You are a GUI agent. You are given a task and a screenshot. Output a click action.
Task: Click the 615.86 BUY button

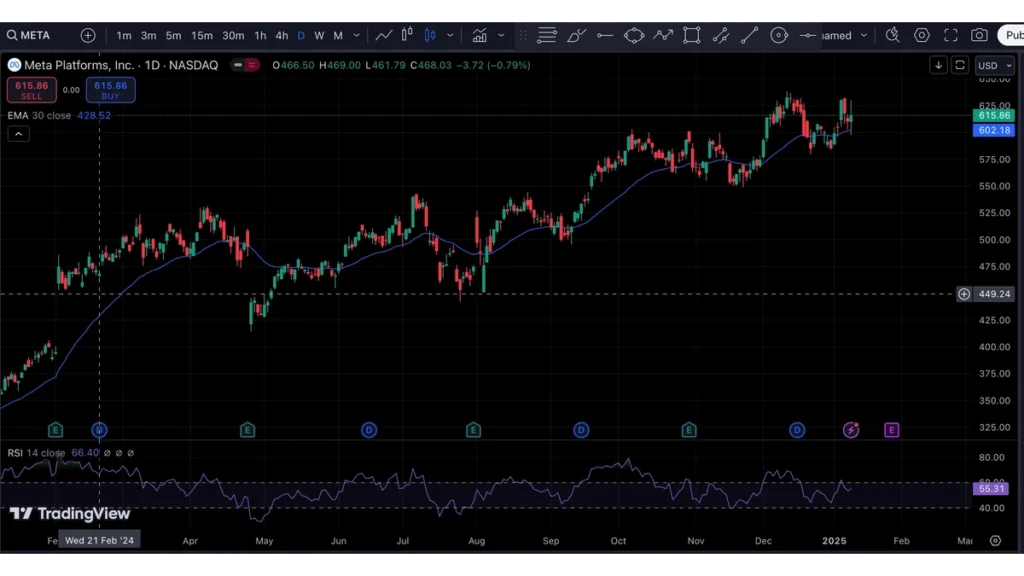[110, 90]
